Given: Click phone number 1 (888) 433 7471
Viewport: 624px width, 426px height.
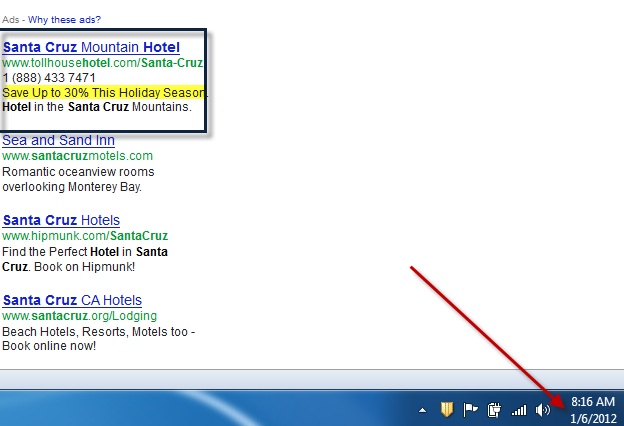Looking at the screenshot, I should coord(49,78).
